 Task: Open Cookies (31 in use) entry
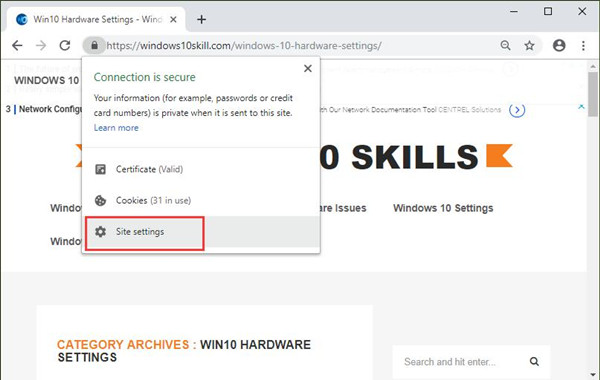(x=201, y=201)
